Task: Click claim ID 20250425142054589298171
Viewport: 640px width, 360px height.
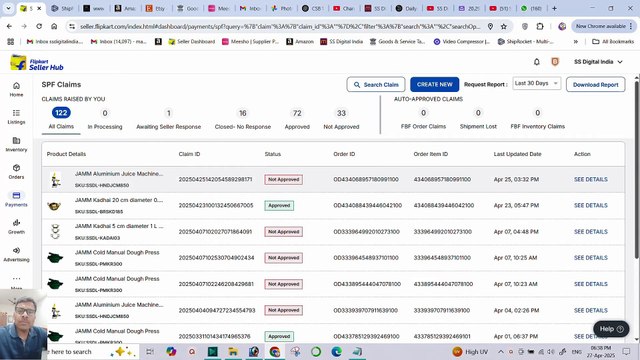Action: pyautogui.click(x=216, y=179)
